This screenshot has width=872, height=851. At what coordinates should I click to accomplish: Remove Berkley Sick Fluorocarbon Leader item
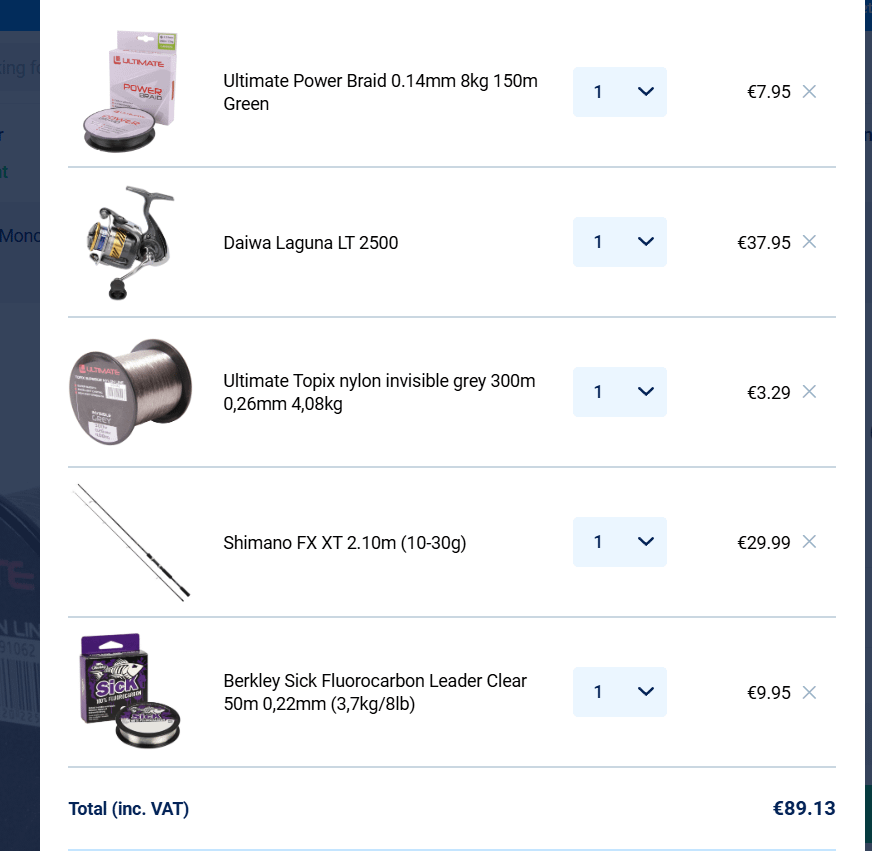click(809, 692)
